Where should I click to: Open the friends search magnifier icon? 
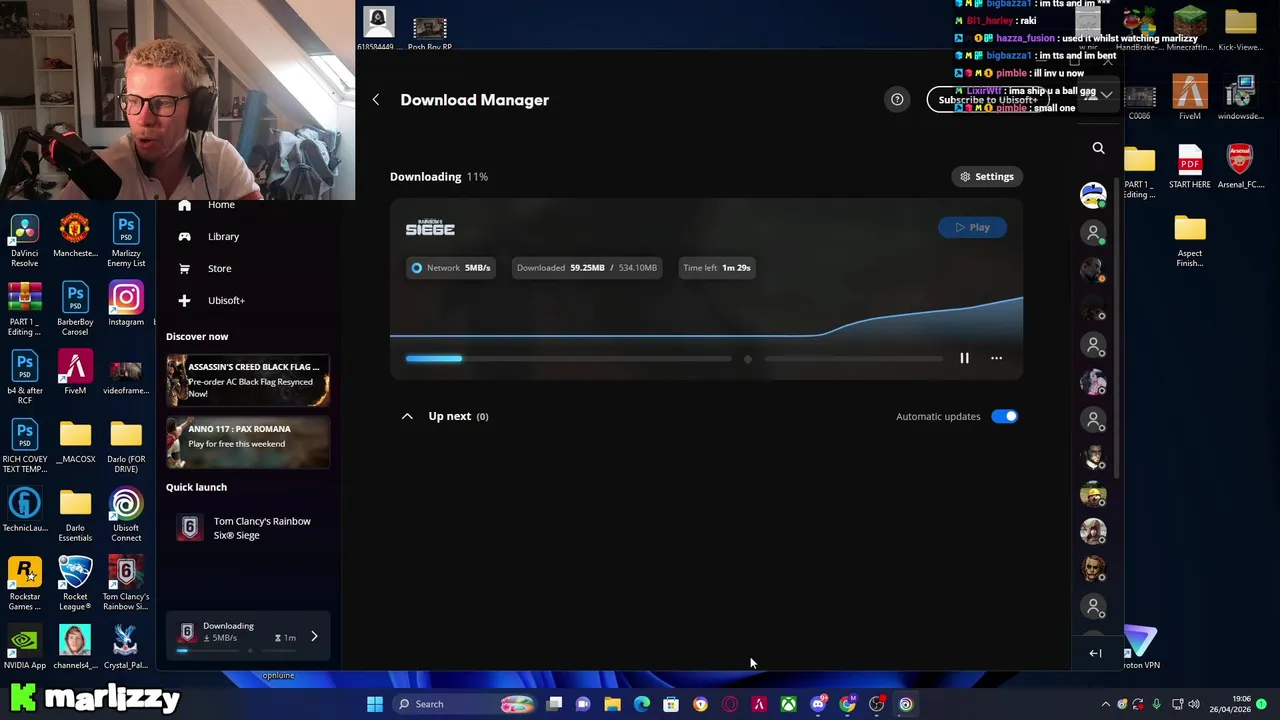tap(1098, 148)
